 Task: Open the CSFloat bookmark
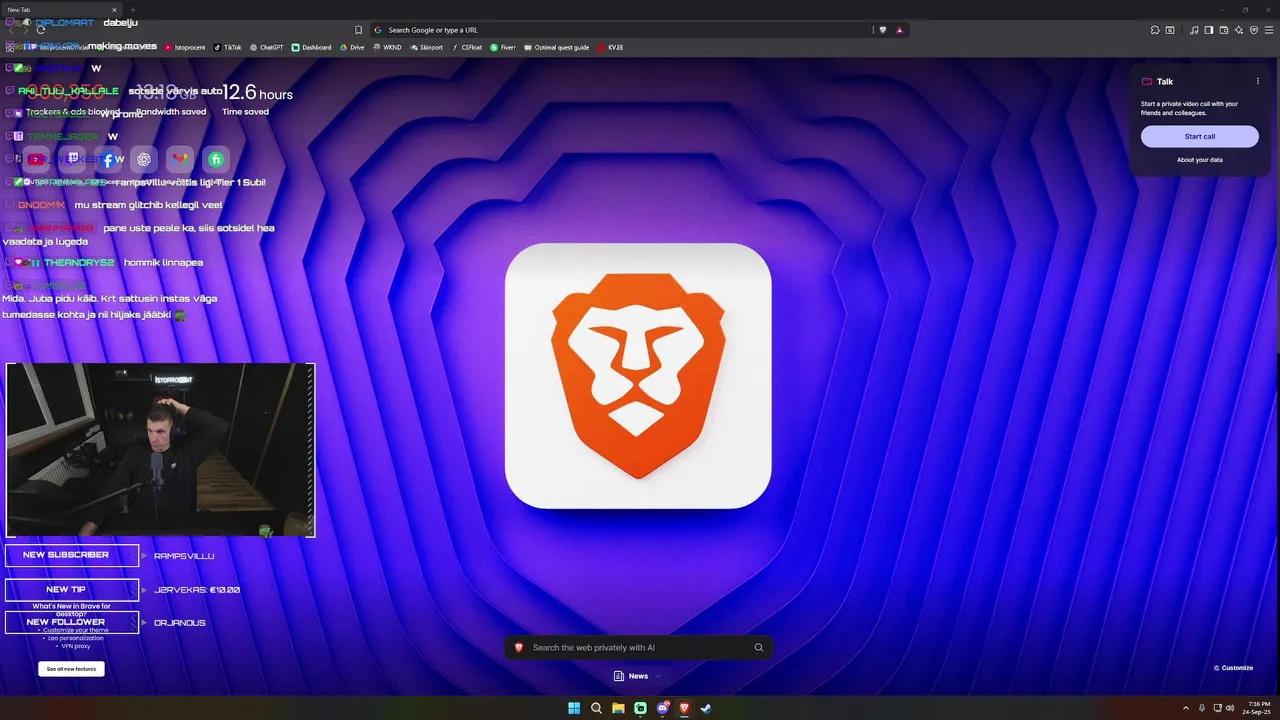point(467,47)
